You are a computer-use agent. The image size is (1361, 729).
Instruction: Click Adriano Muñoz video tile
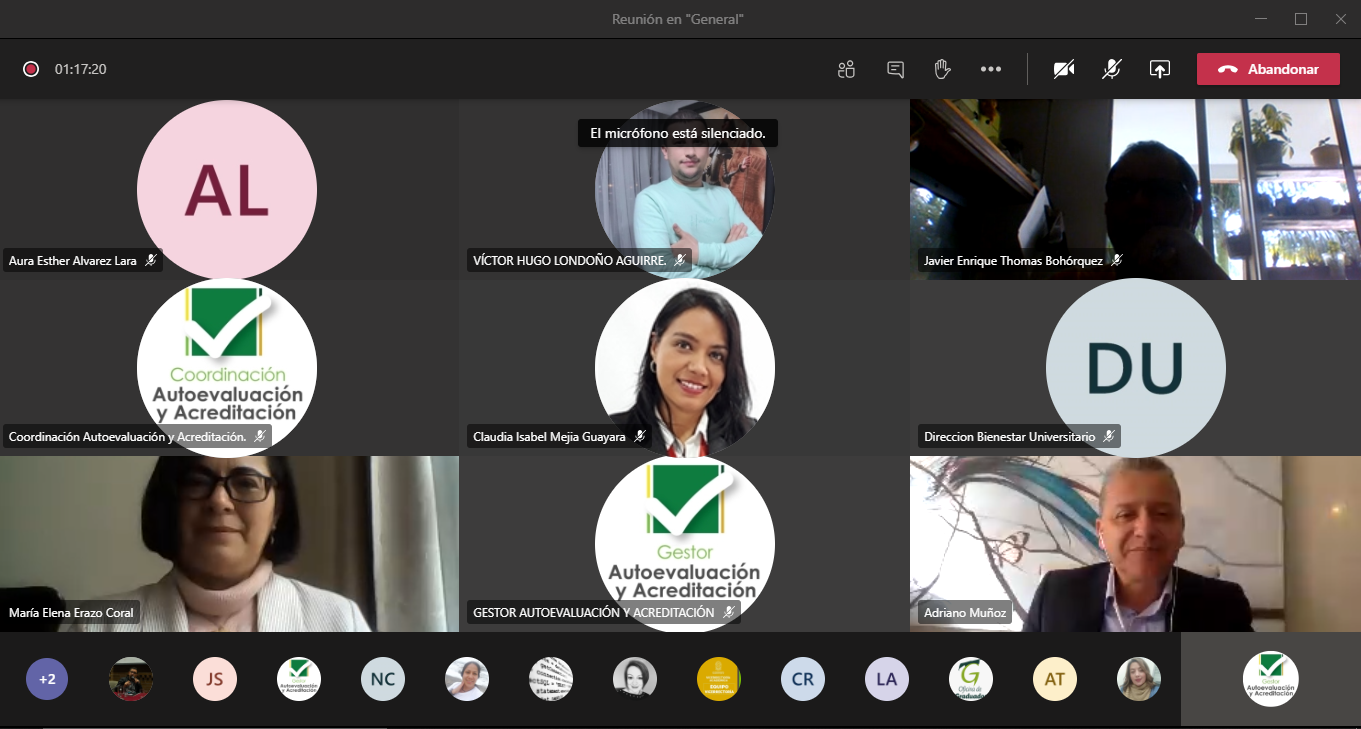point(1135,544)
